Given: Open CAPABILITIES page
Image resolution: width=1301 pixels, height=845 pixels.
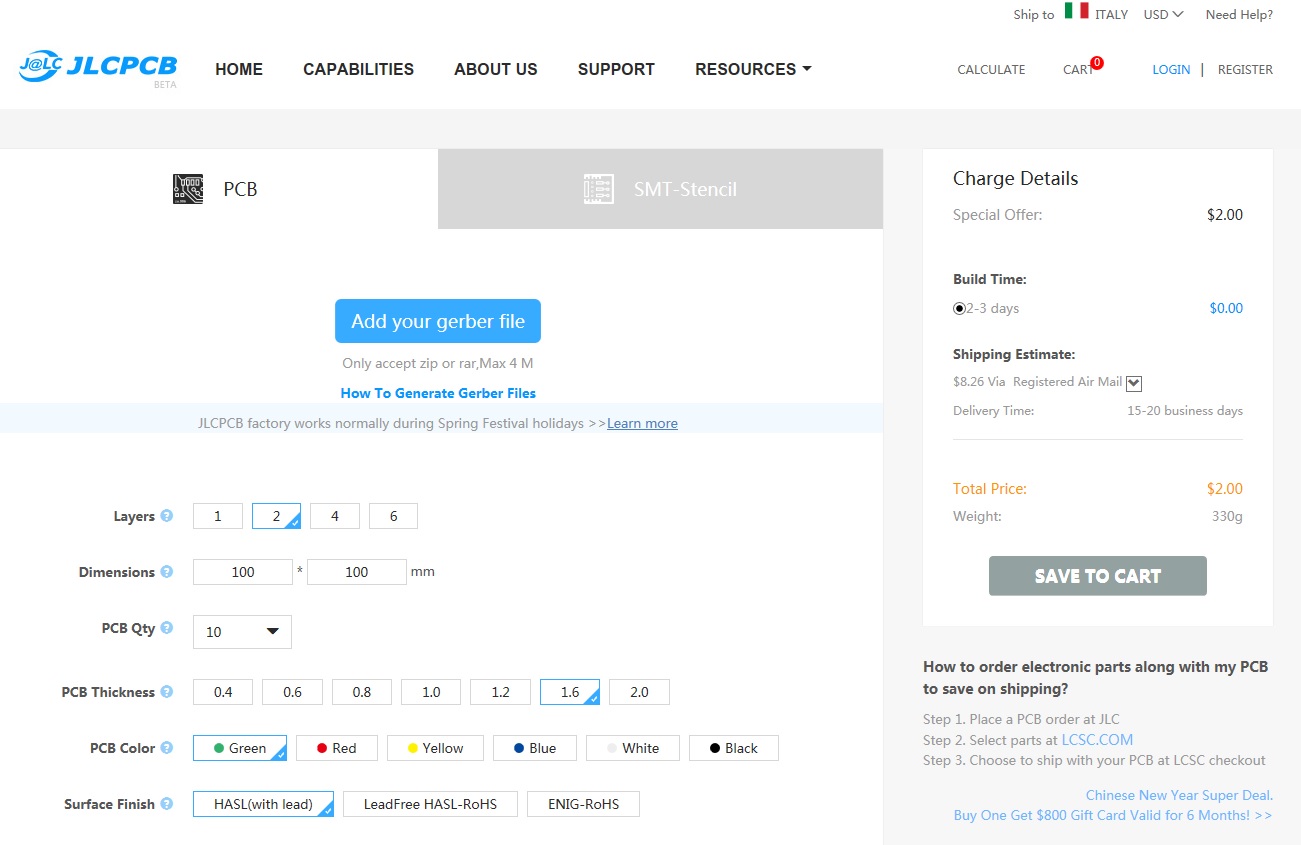Looking at the screenshot, I should click(359, 69).
